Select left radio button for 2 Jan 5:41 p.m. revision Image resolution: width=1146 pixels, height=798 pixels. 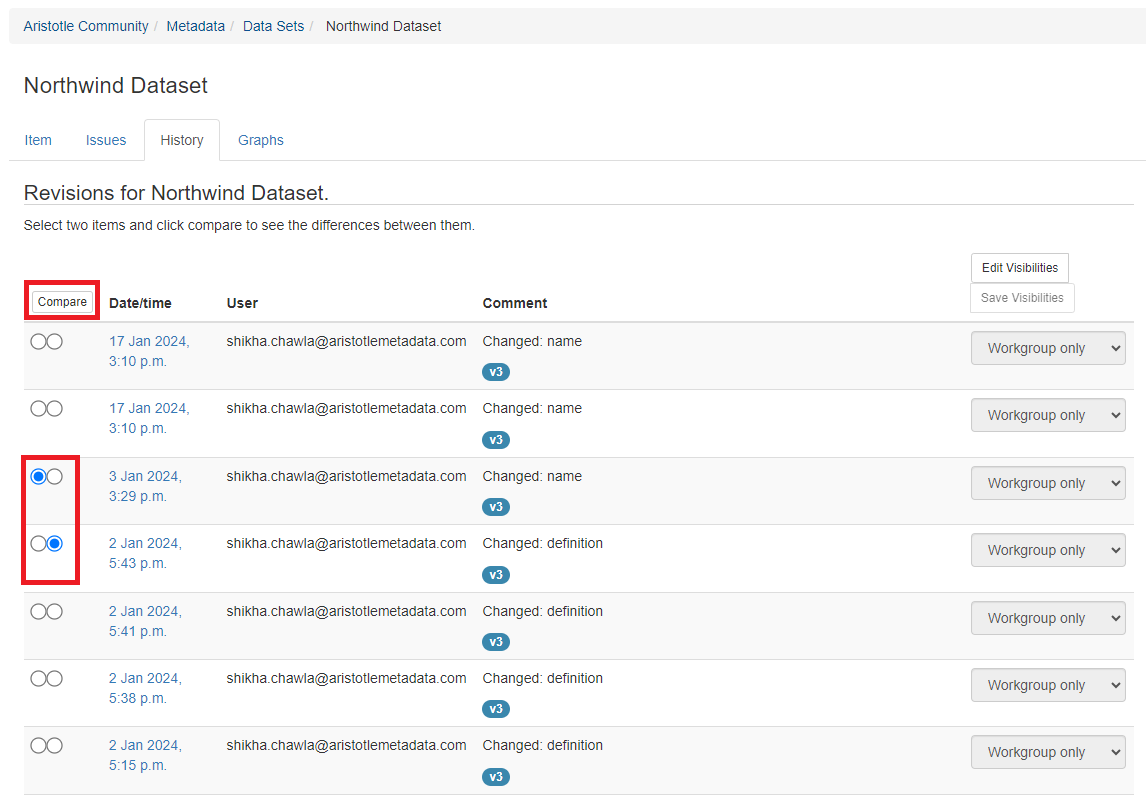[38, 611]
